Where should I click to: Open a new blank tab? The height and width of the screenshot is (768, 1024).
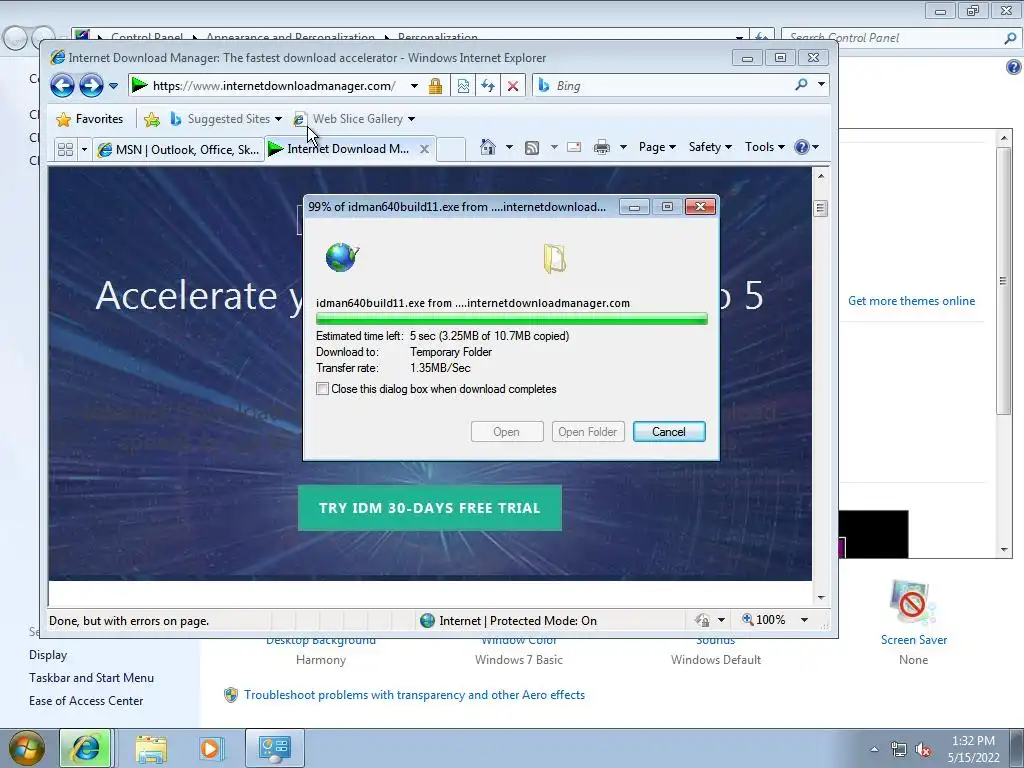coord(451,150)
